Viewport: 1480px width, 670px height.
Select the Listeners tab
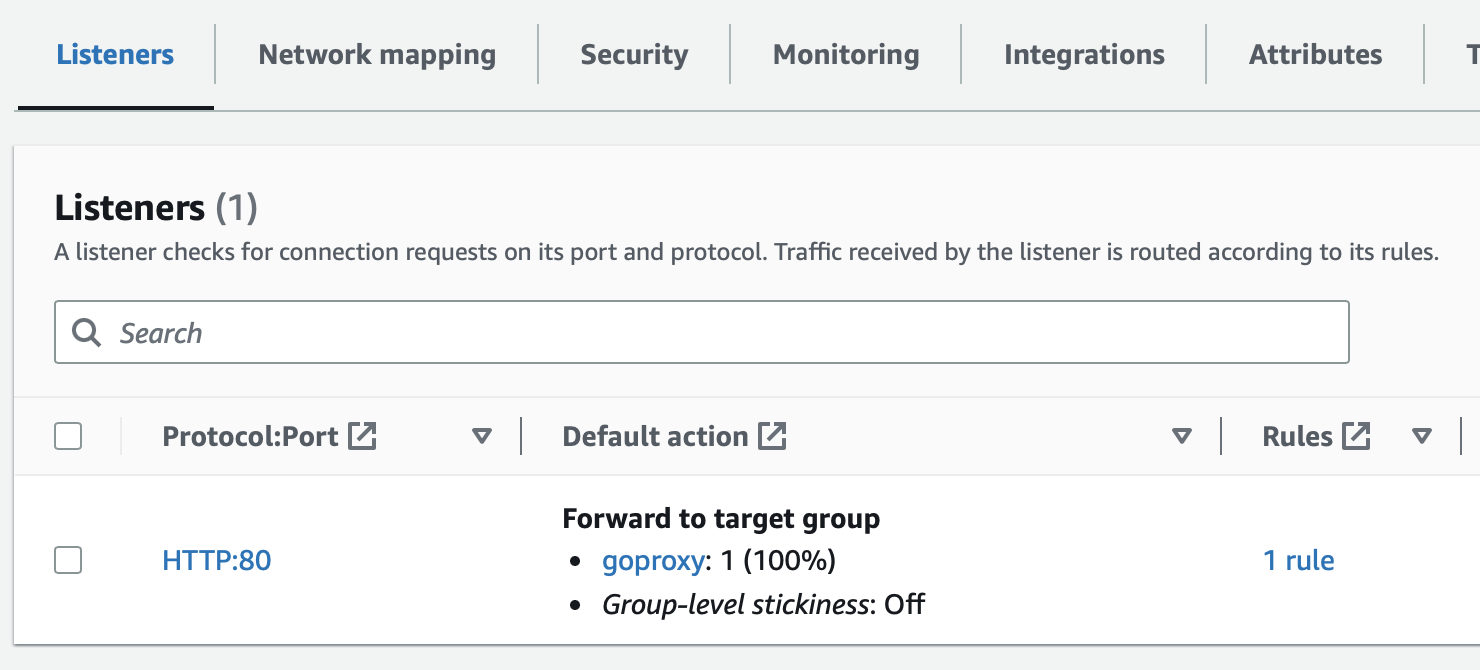coord(115,54)
